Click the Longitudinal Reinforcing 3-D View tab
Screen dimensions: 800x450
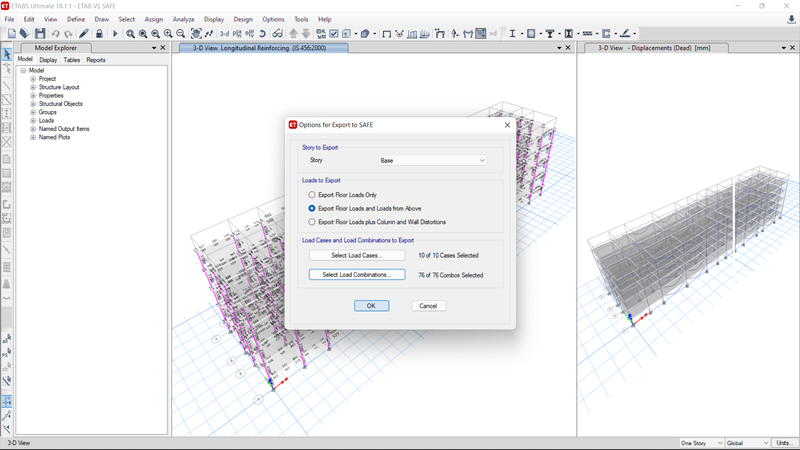tap(264, 48)
